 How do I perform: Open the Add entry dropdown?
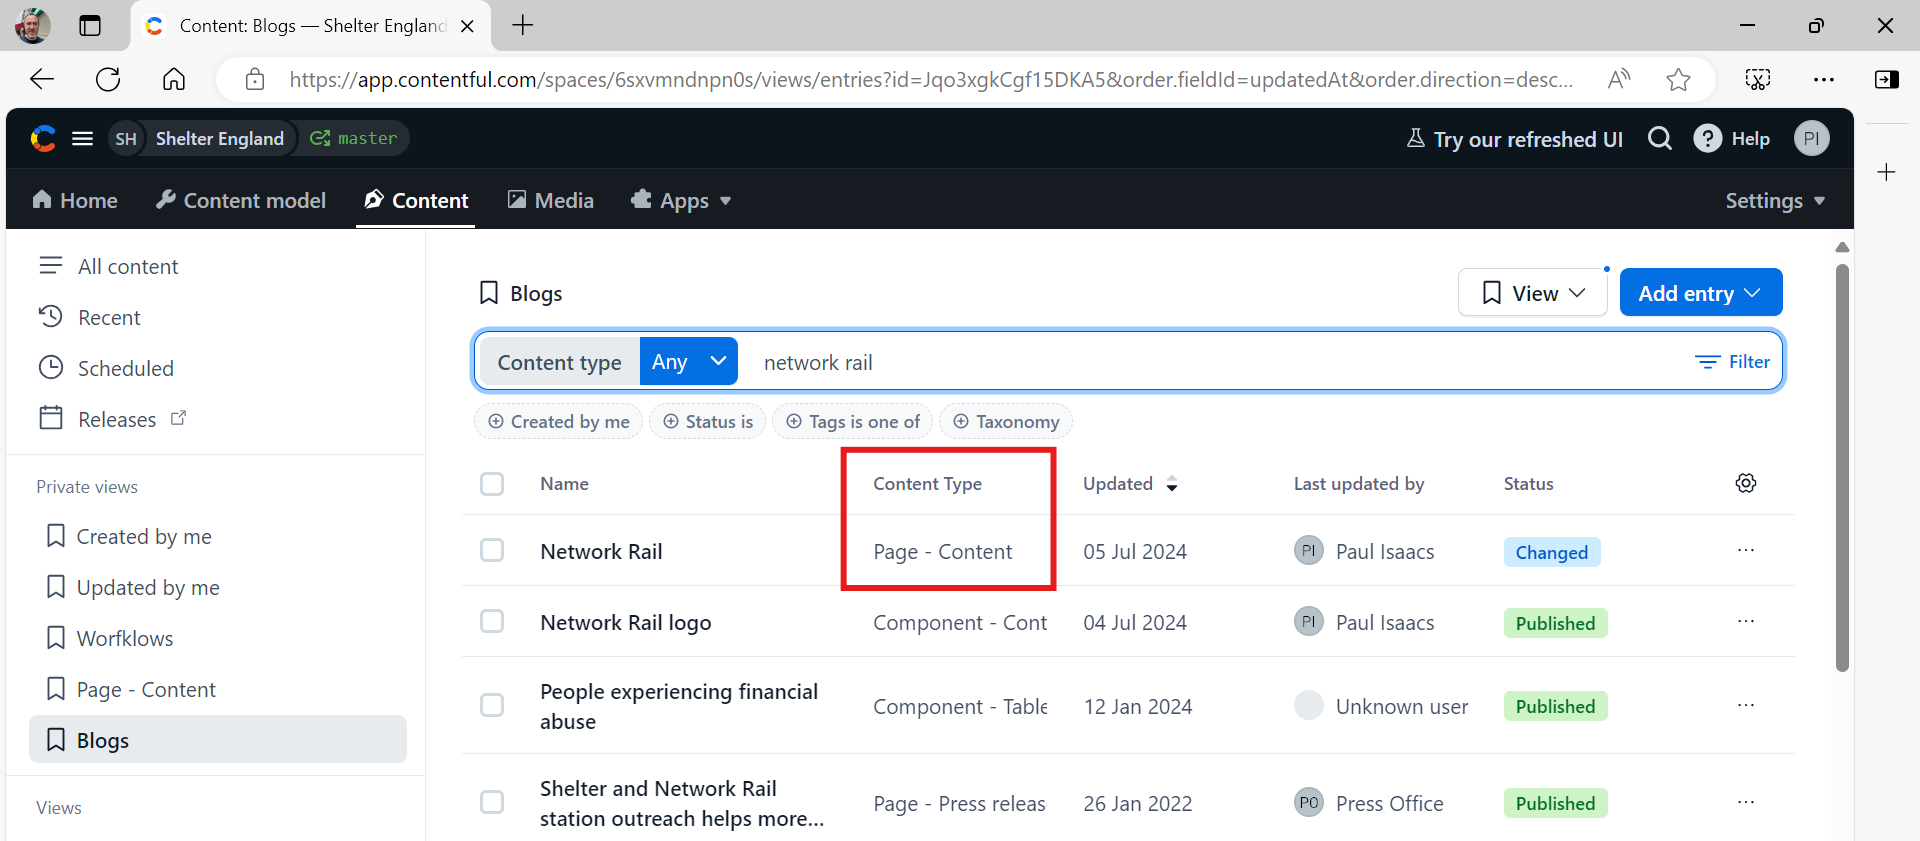coord(1701,293)
